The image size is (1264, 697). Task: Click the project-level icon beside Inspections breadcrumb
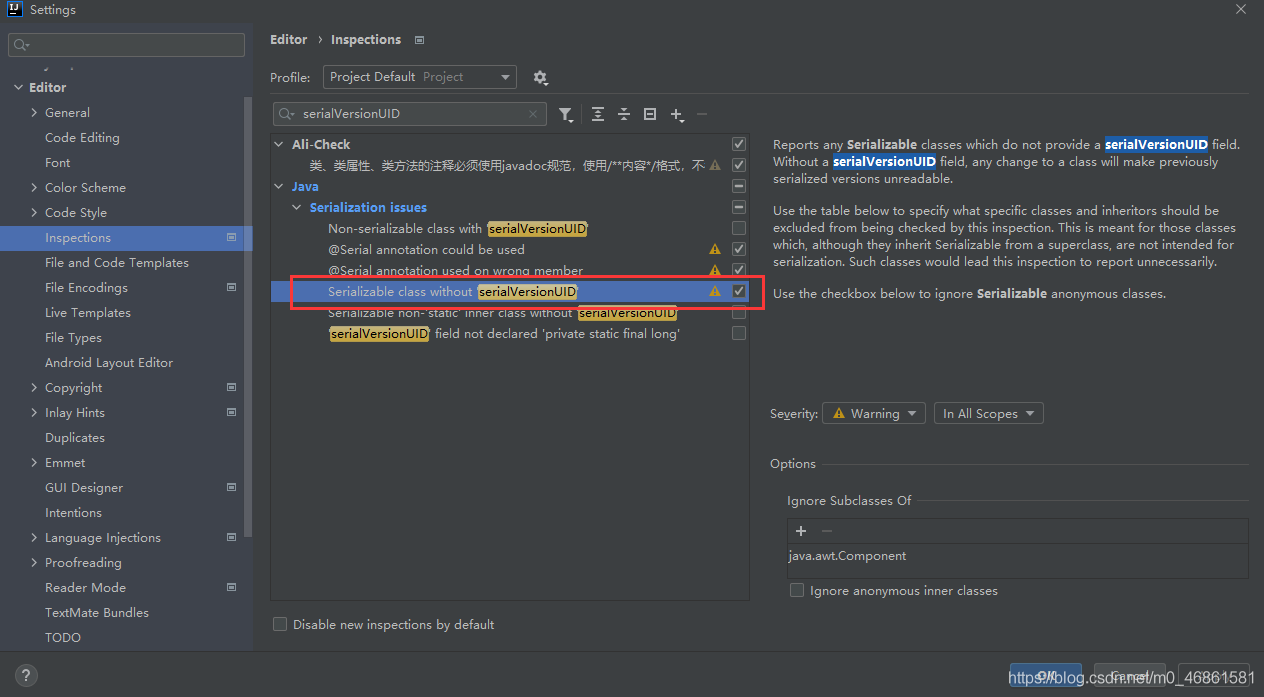coord(419,40)
